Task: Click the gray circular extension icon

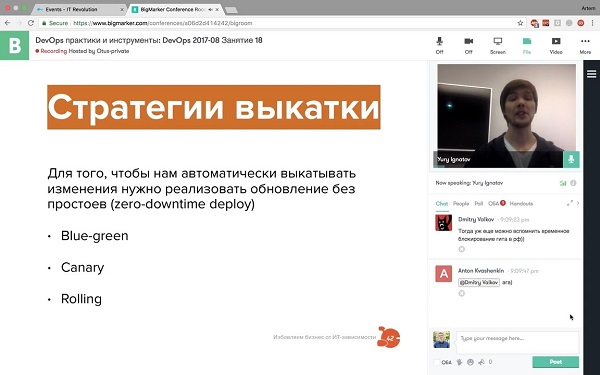Action: (569, 23)
